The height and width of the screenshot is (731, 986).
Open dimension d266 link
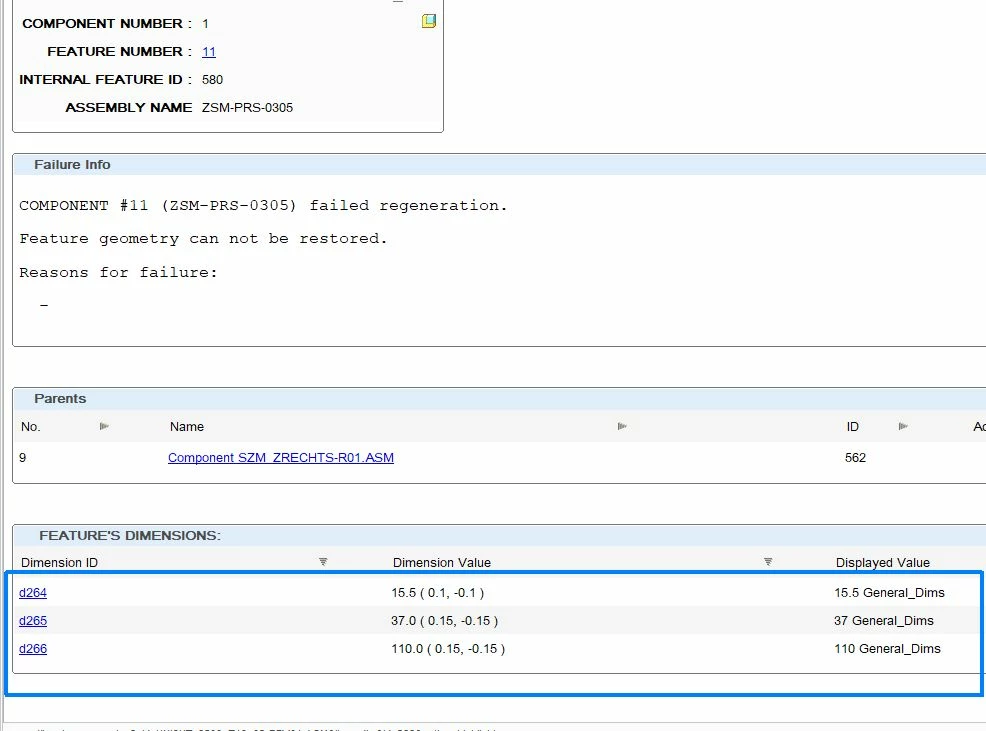33,649
